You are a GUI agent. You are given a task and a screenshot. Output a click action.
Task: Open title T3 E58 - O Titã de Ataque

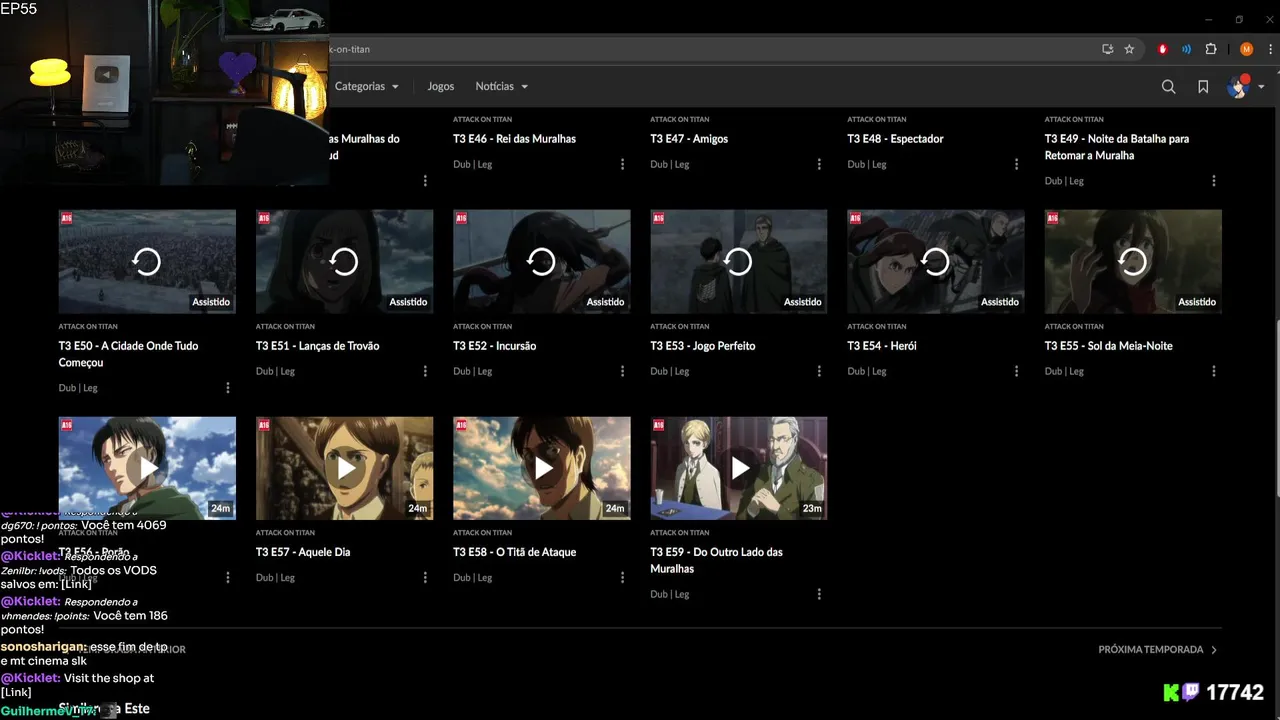[514, 552]
